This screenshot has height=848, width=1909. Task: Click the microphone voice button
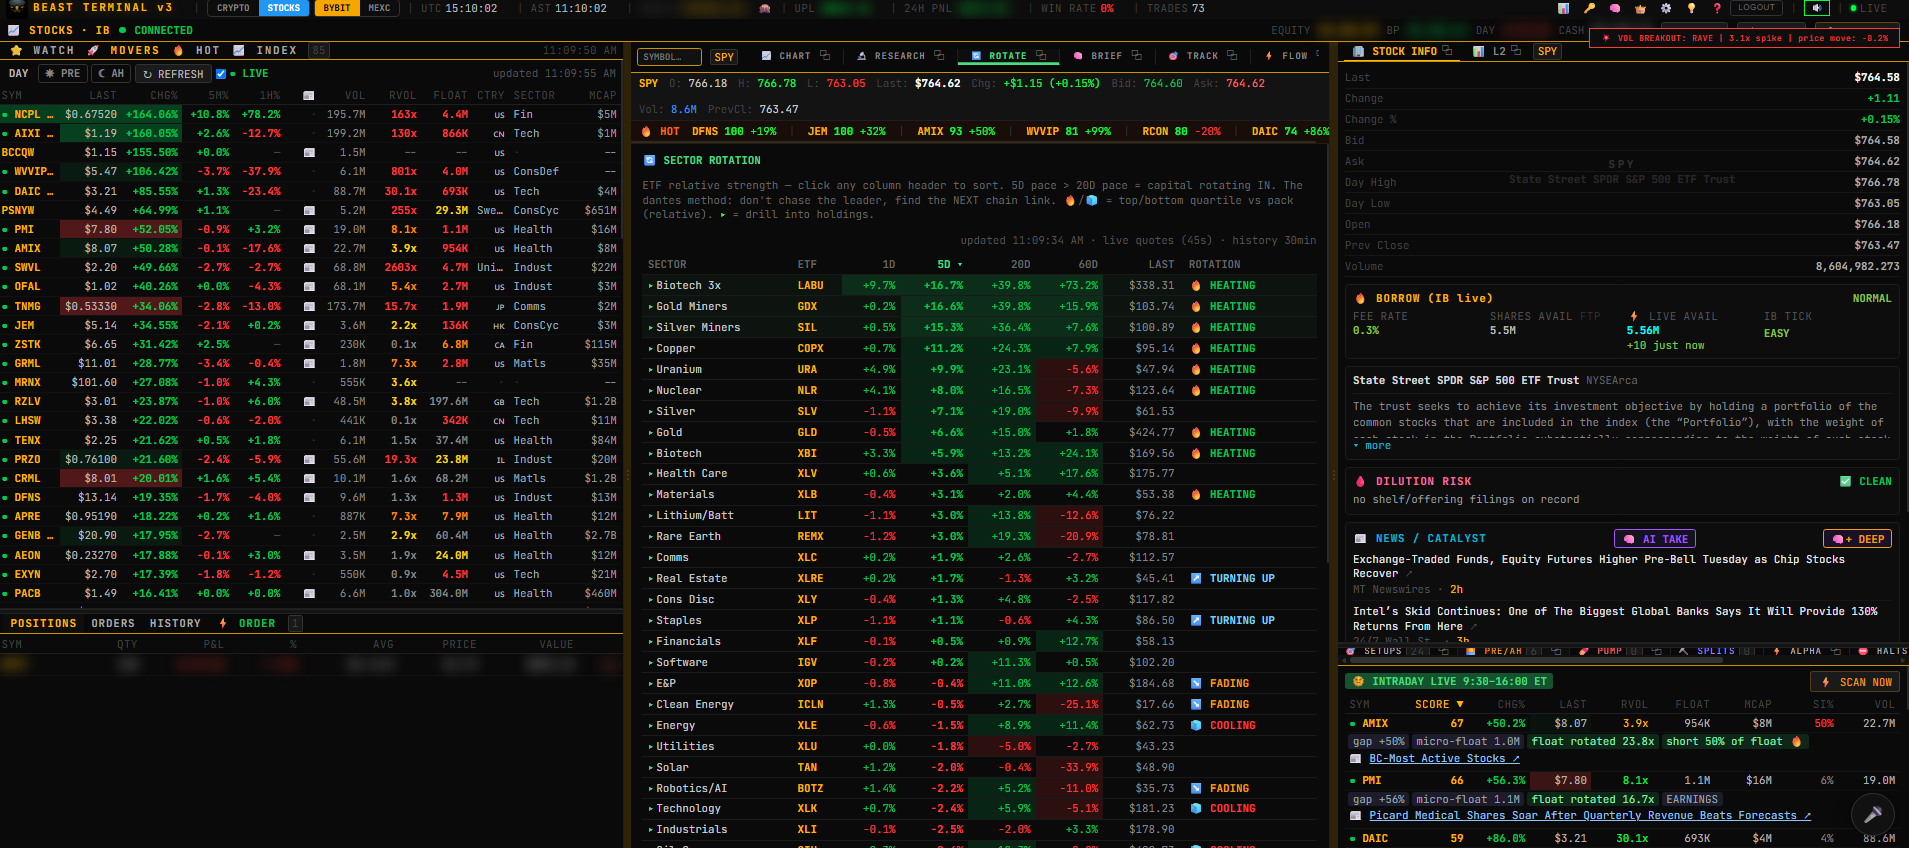[1872, 814]
